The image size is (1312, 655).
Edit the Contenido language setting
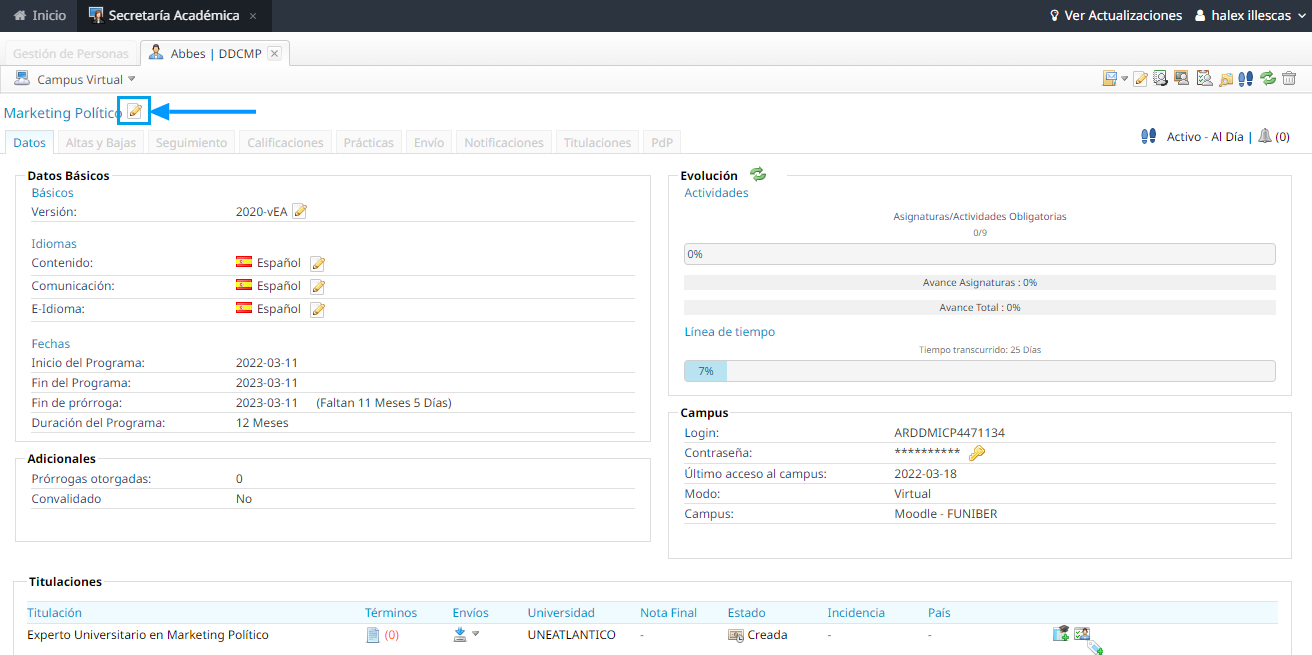click(x=318, y=264)
